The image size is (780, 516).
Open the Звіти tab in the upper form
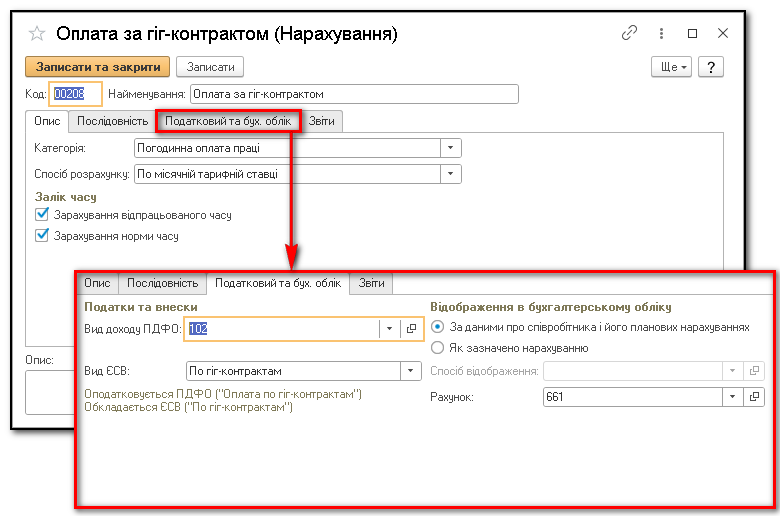point(321,121)
